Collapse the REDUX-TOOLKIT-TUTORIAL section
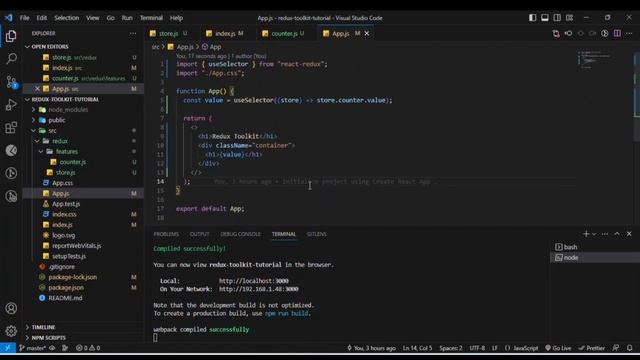 pyautogui.click(x=65, y=99)
